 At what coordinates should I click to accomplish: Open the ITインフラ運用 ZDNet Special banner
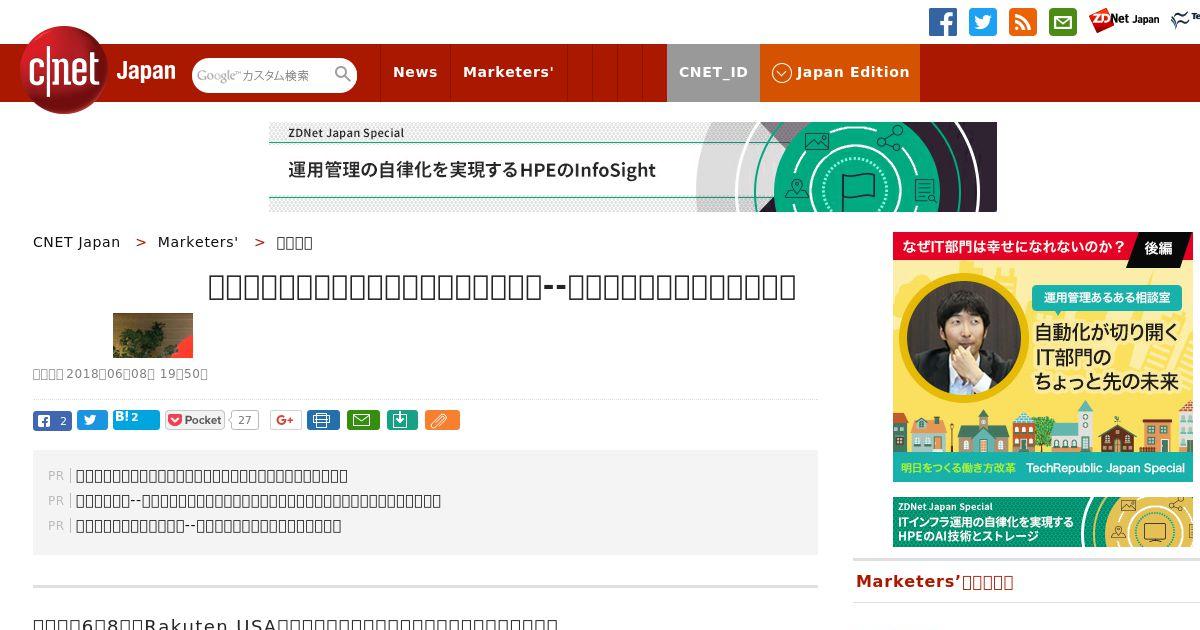pyautogui.click(x=1043, y=522)
